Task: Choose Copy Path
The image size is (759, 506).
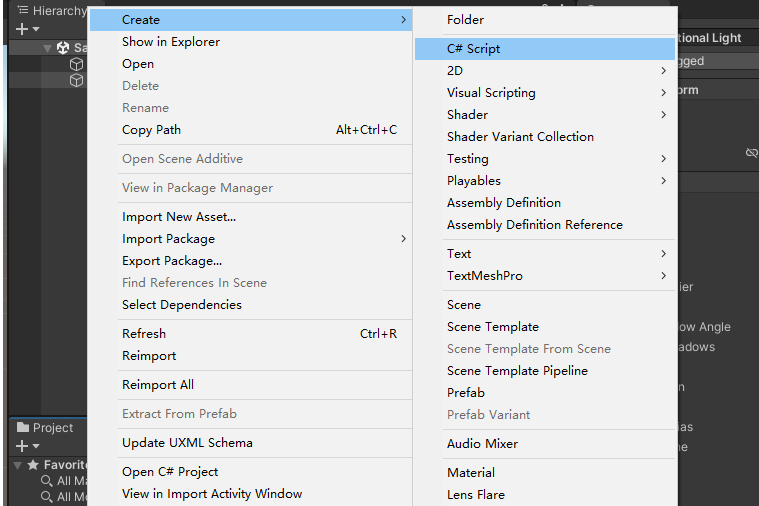Action: [251, 130]
